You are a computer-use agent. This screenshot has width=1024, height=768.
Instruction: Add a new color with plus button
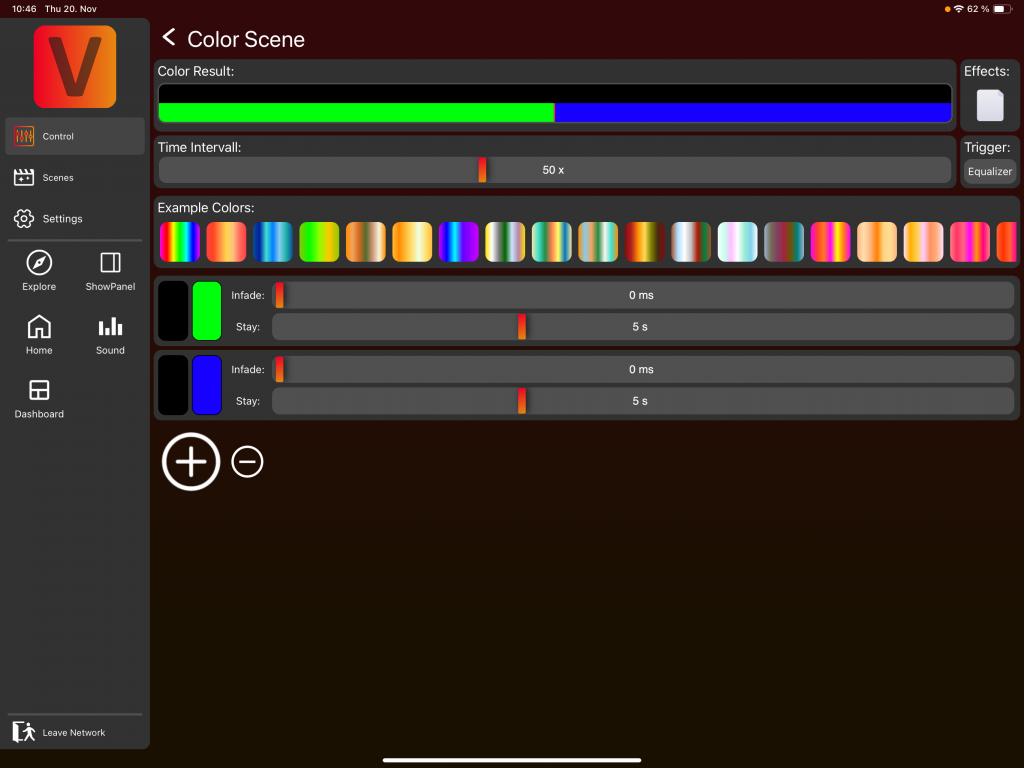[191, 461]
